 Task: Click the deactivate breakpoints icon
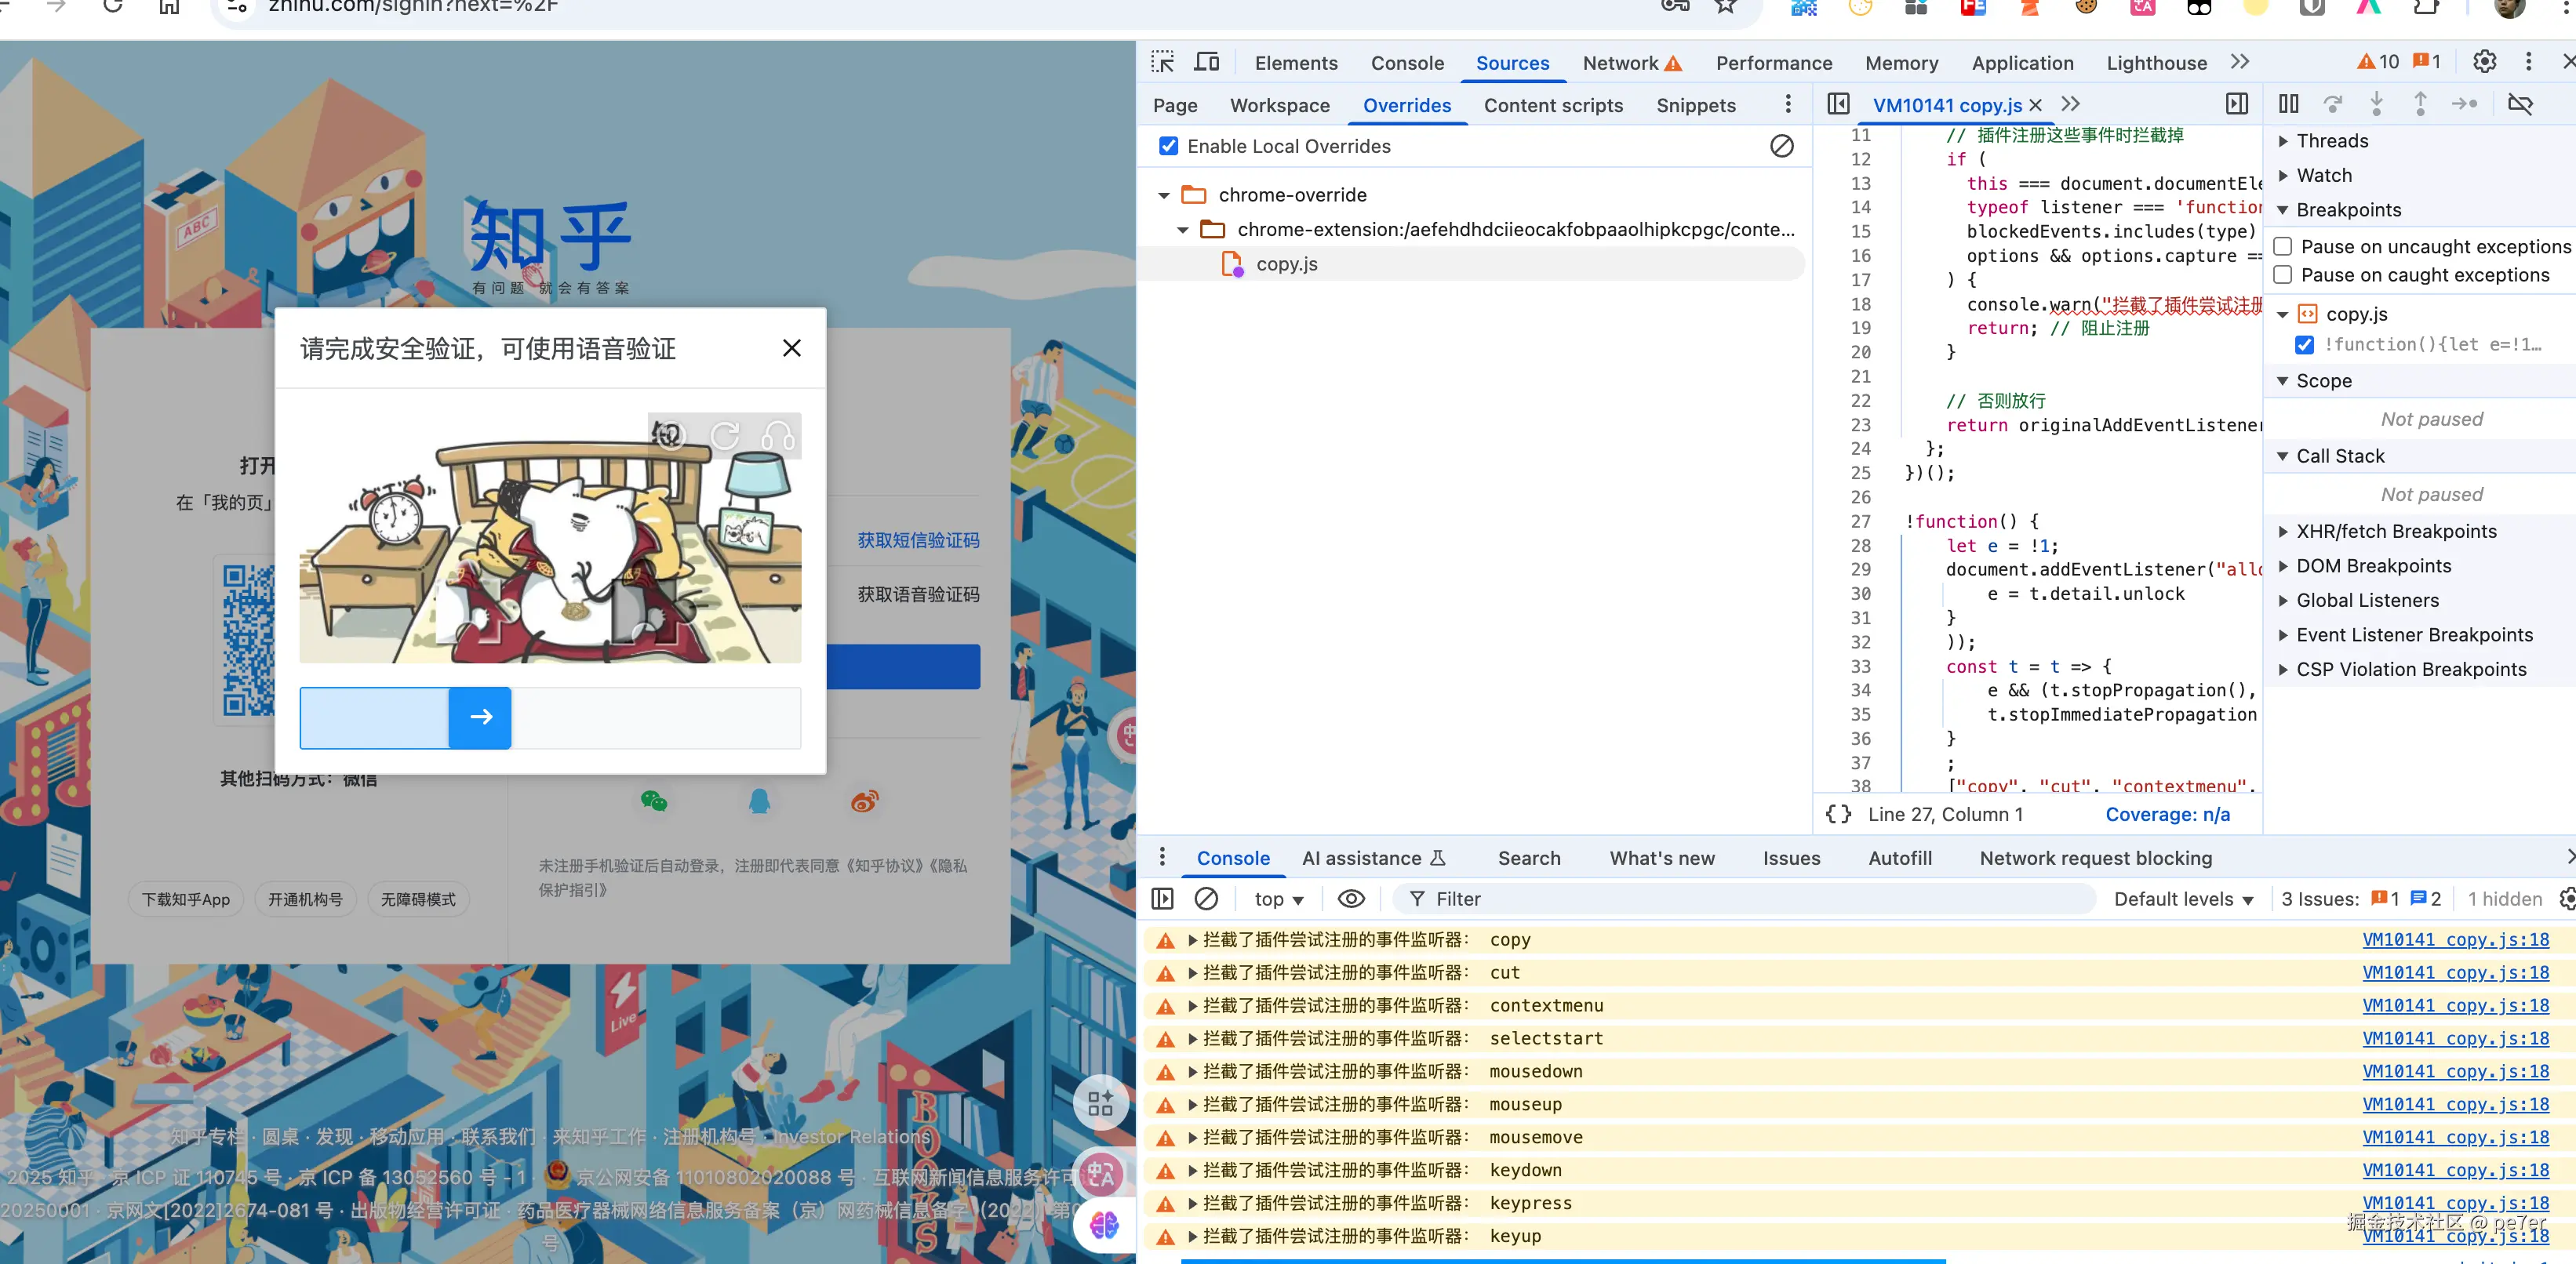pos(2520,104)
